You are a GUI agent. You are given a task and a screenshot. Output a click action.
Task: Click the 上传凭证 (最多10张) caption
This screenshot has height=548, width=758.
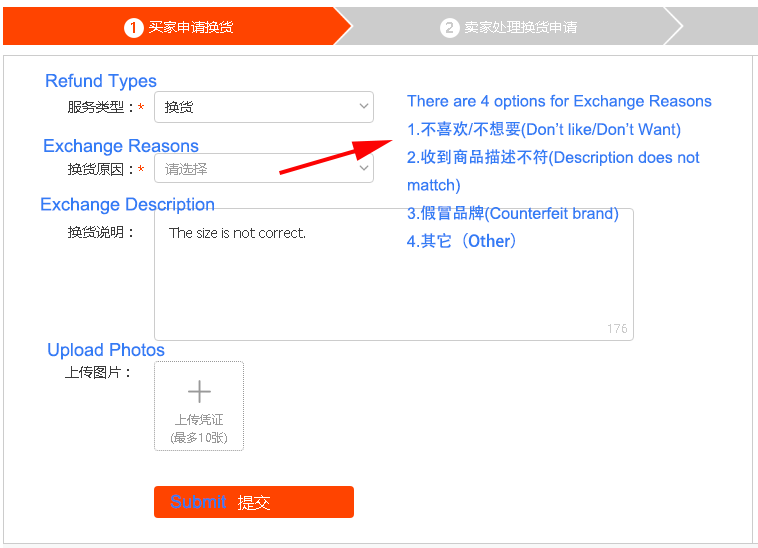coord(199,428)
